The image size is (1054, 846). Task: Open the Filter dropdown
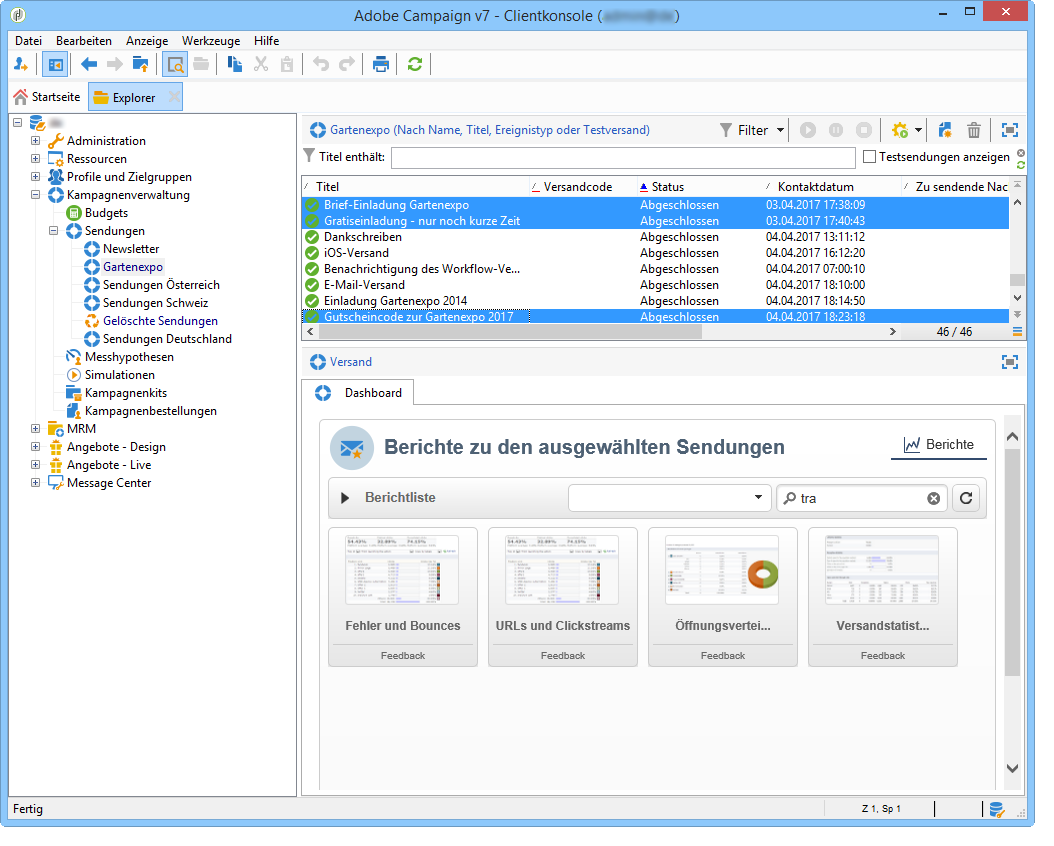coord(752,130)
